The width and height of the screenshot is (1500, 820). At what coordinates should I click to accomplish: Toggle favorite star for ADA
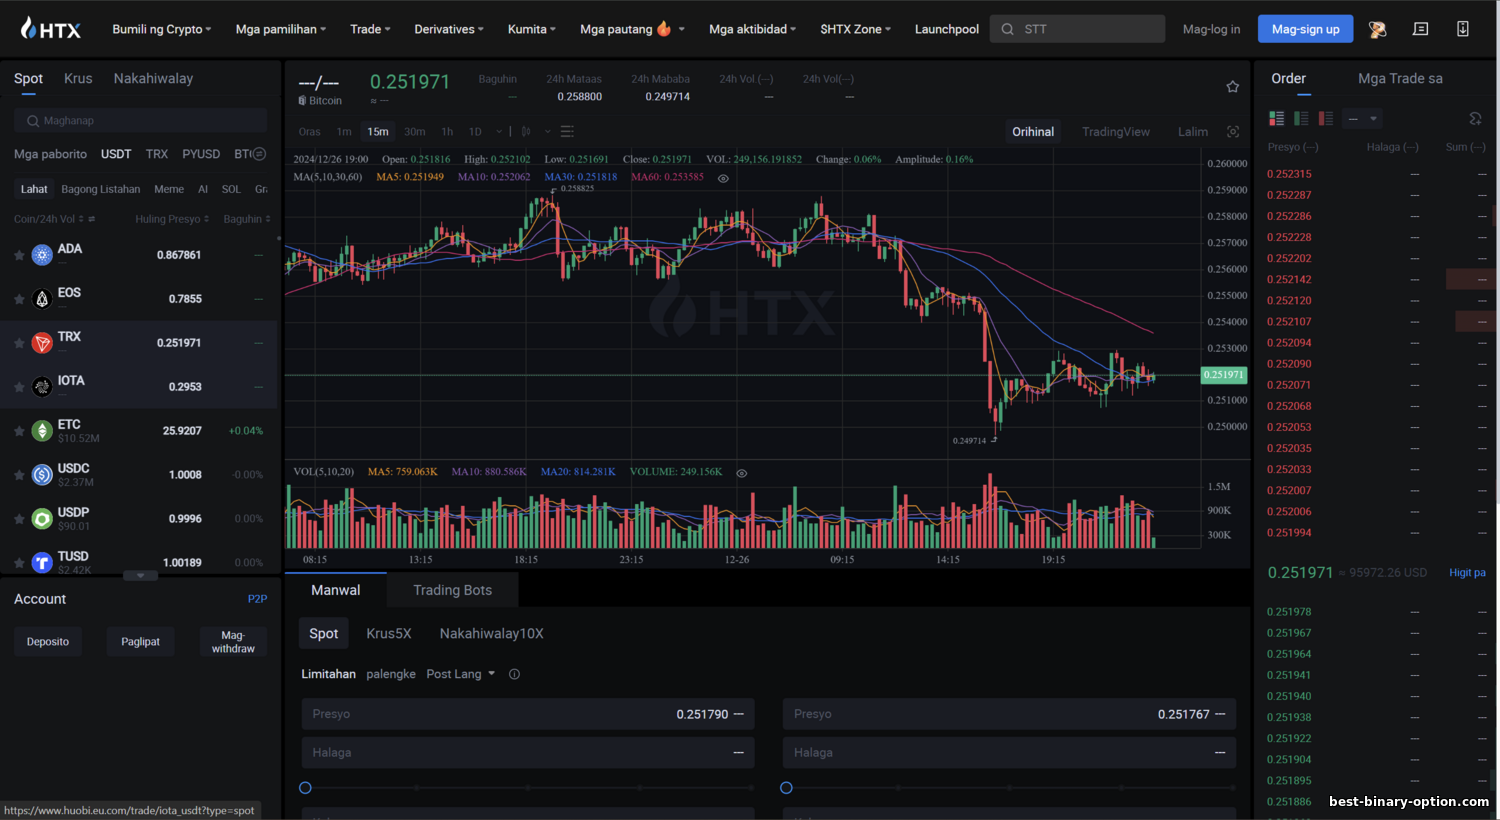19,255
